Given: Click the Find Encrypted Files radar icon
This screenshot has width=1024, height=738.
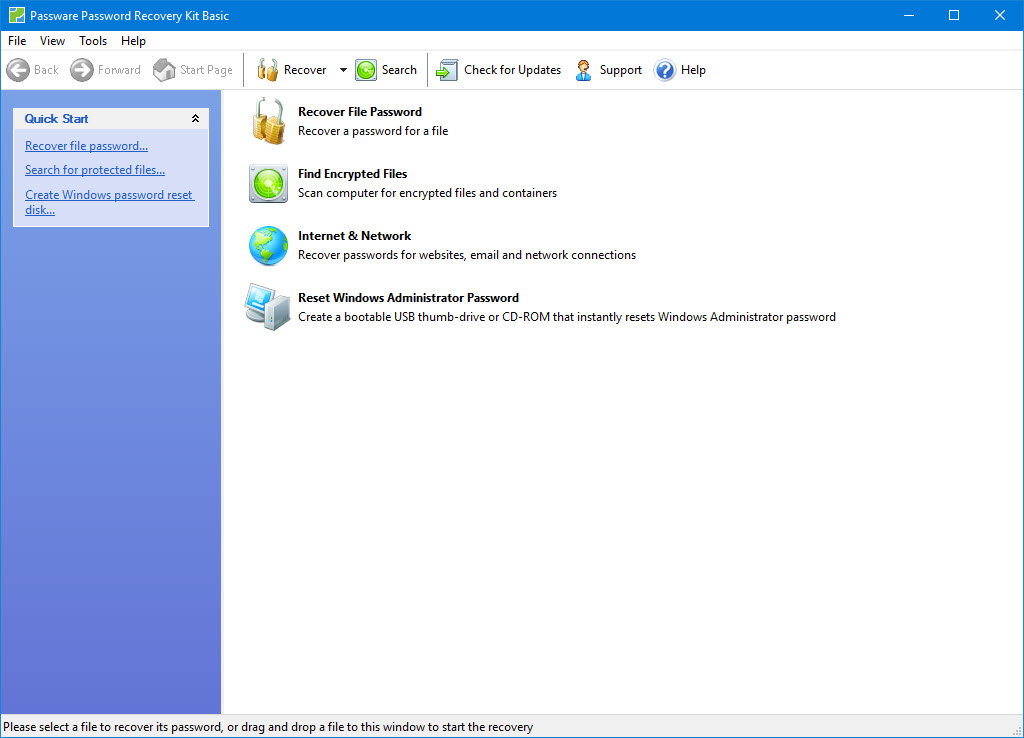Looking at the screenshot, I should 268,184.
